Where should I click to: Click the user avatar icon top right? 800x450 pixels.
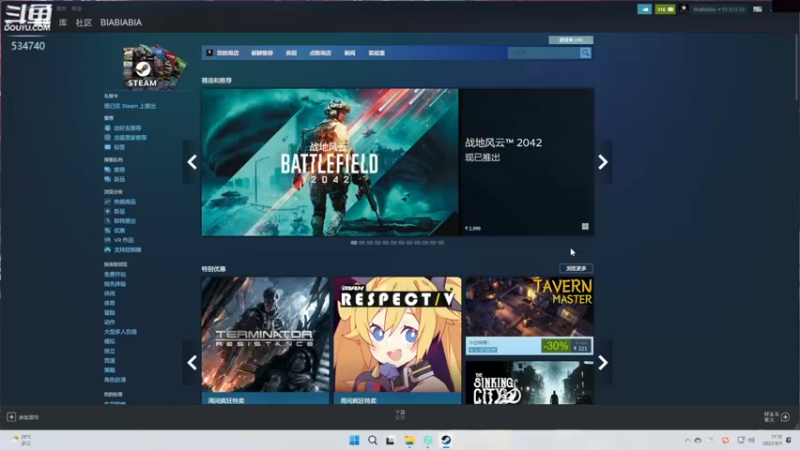pos(684,9)
